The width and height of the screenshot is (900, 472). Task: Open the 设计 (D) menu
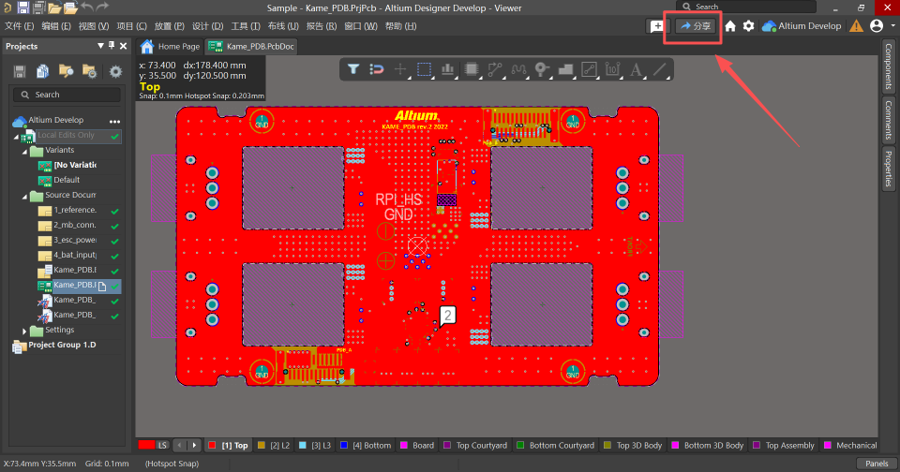click(x=208, y=26)
